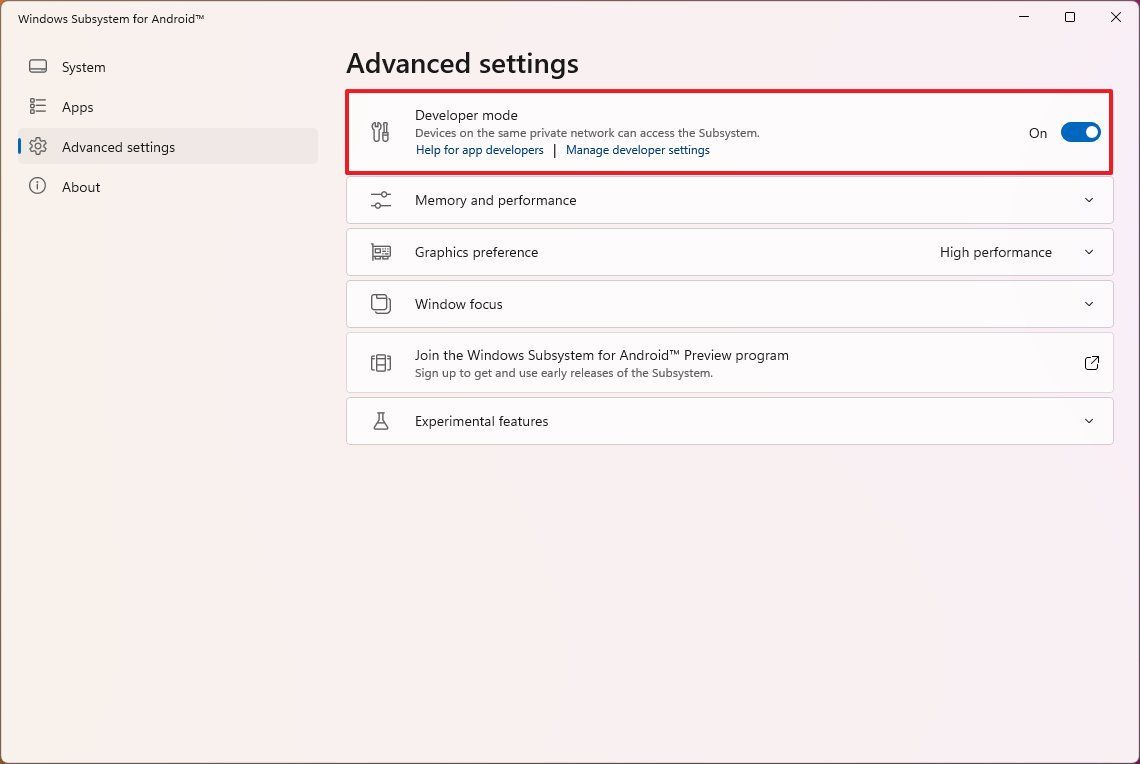Expand the Experimental features section
1140x764 pixels.
(1089, 421)
